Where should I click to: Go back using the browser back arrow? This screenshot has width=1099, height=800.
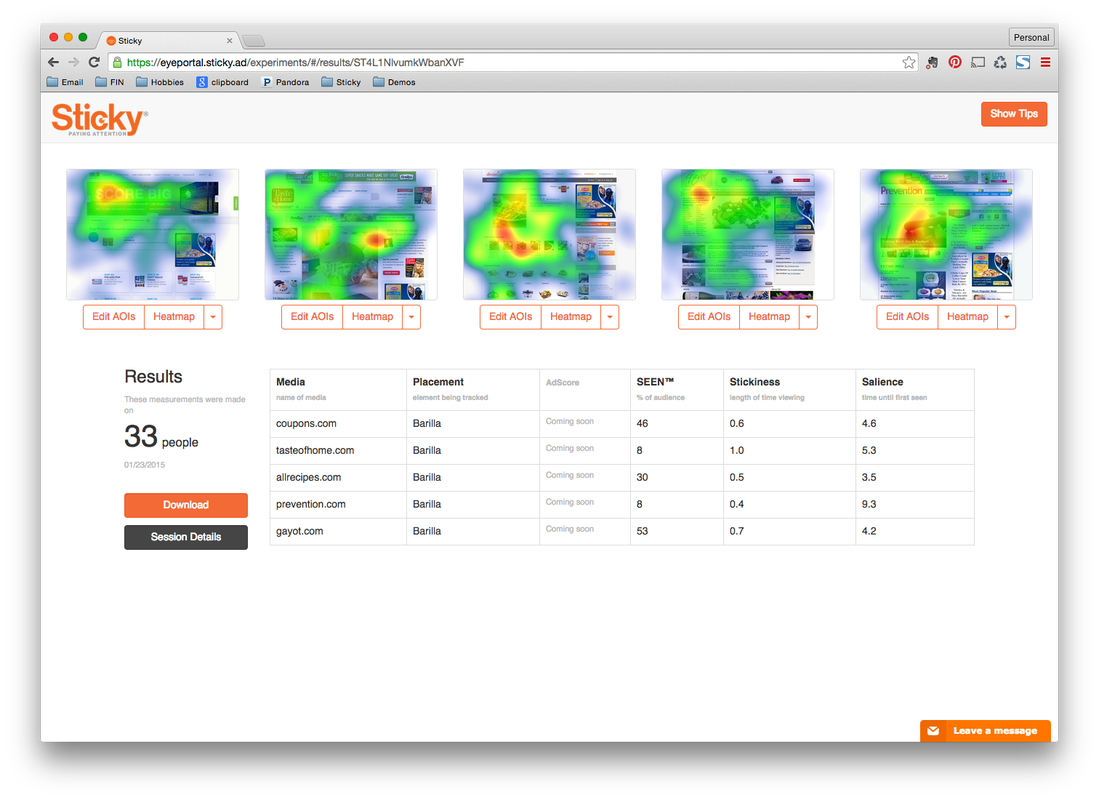54,62
